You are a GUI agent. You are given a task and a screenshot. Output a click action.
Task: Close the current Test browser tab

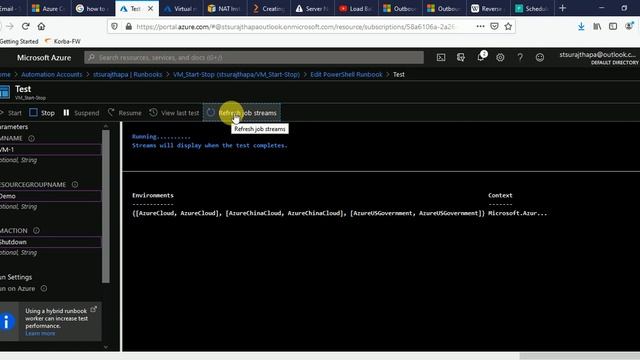151,8
